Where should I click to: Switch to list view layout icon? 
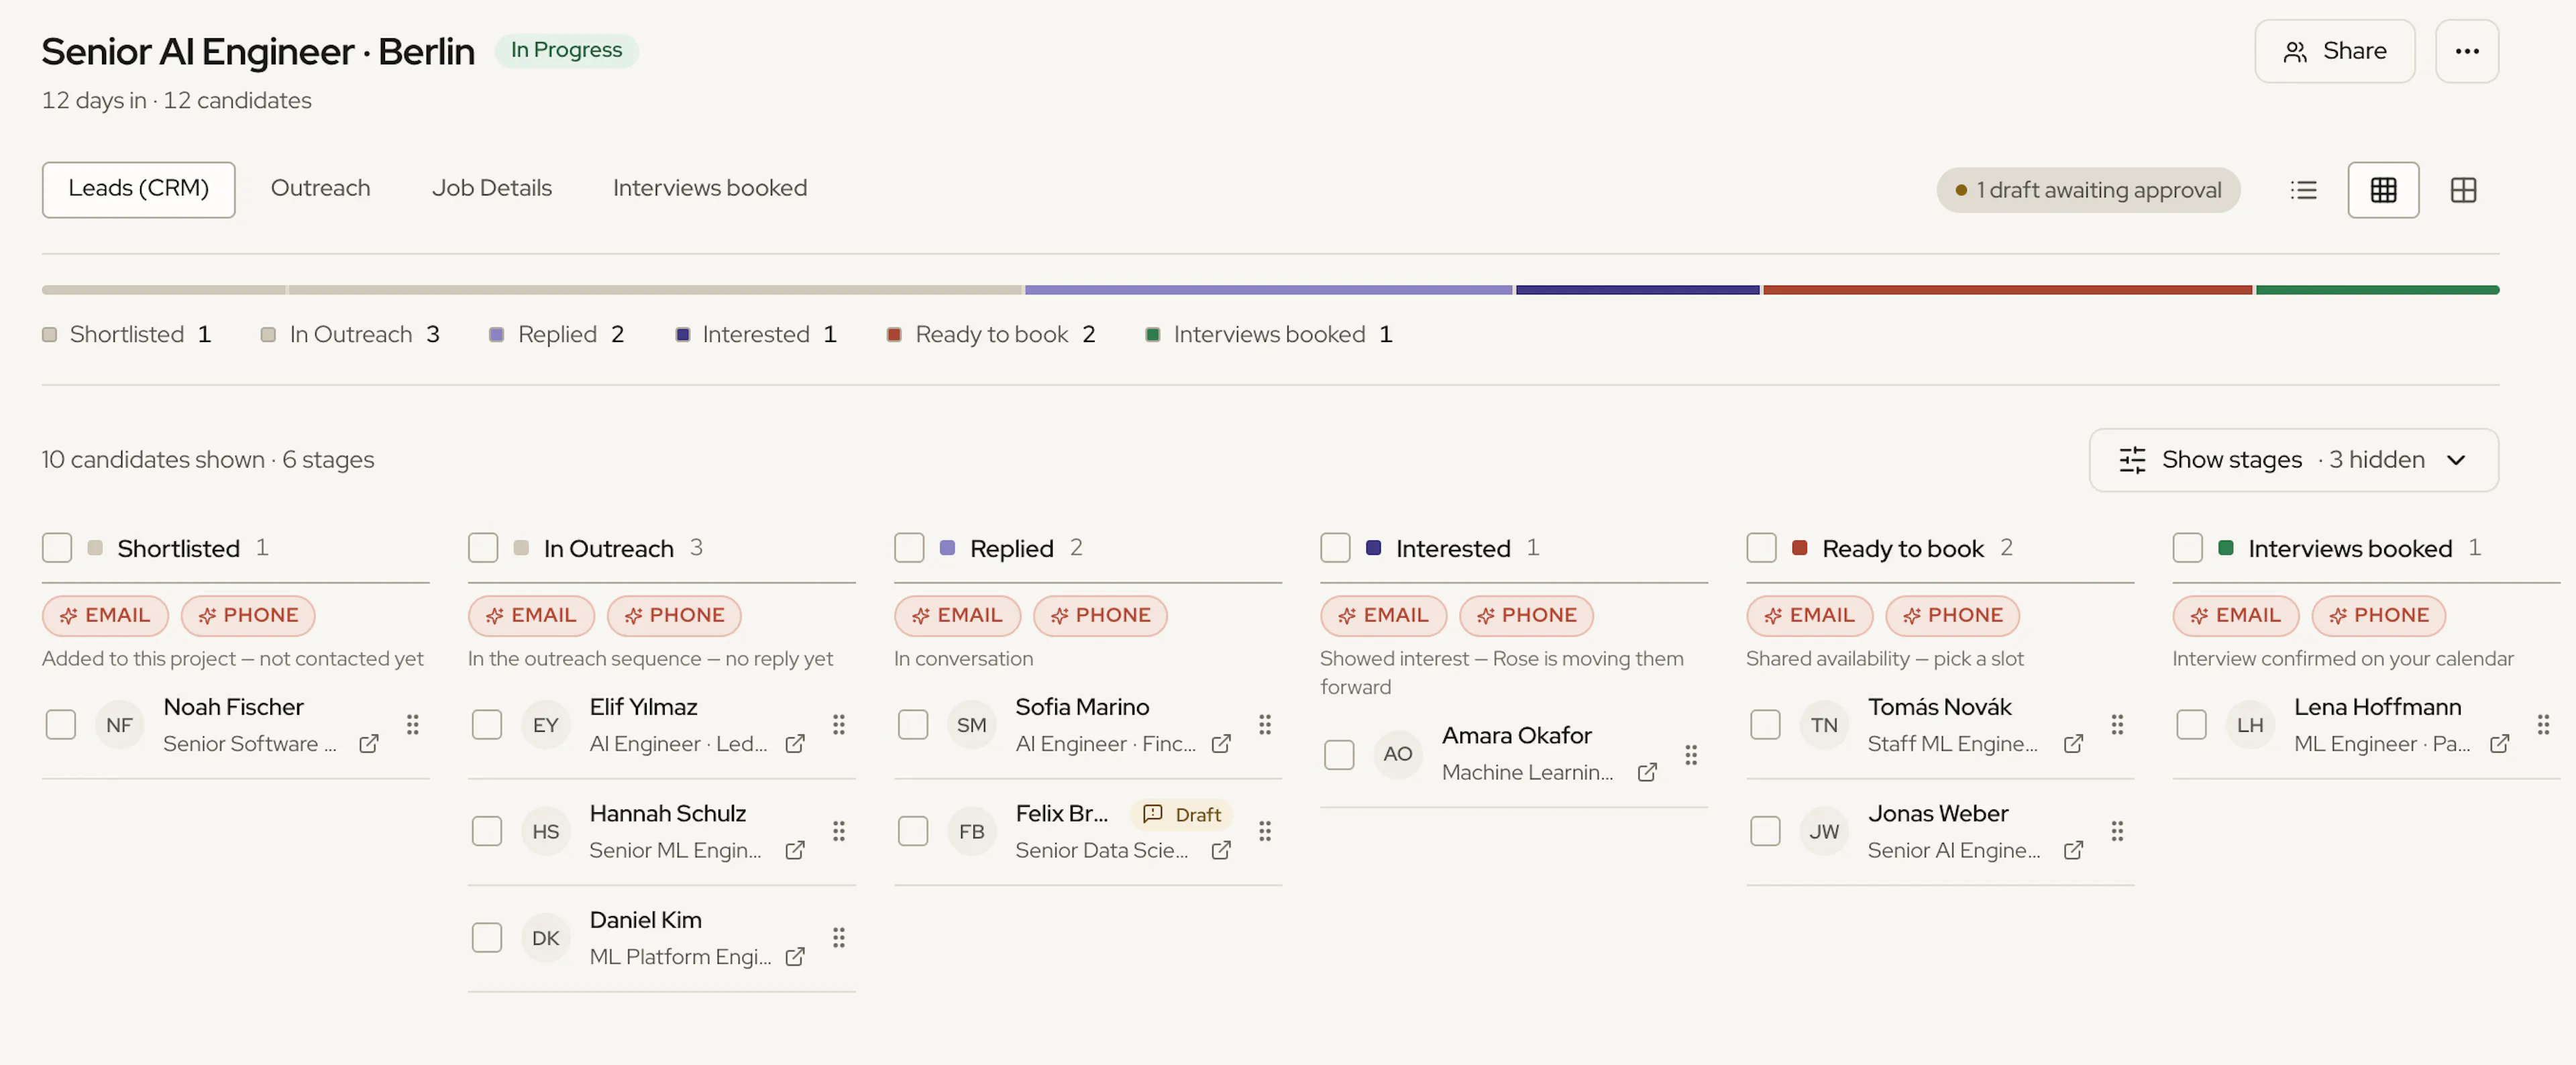pos(2303,190)
